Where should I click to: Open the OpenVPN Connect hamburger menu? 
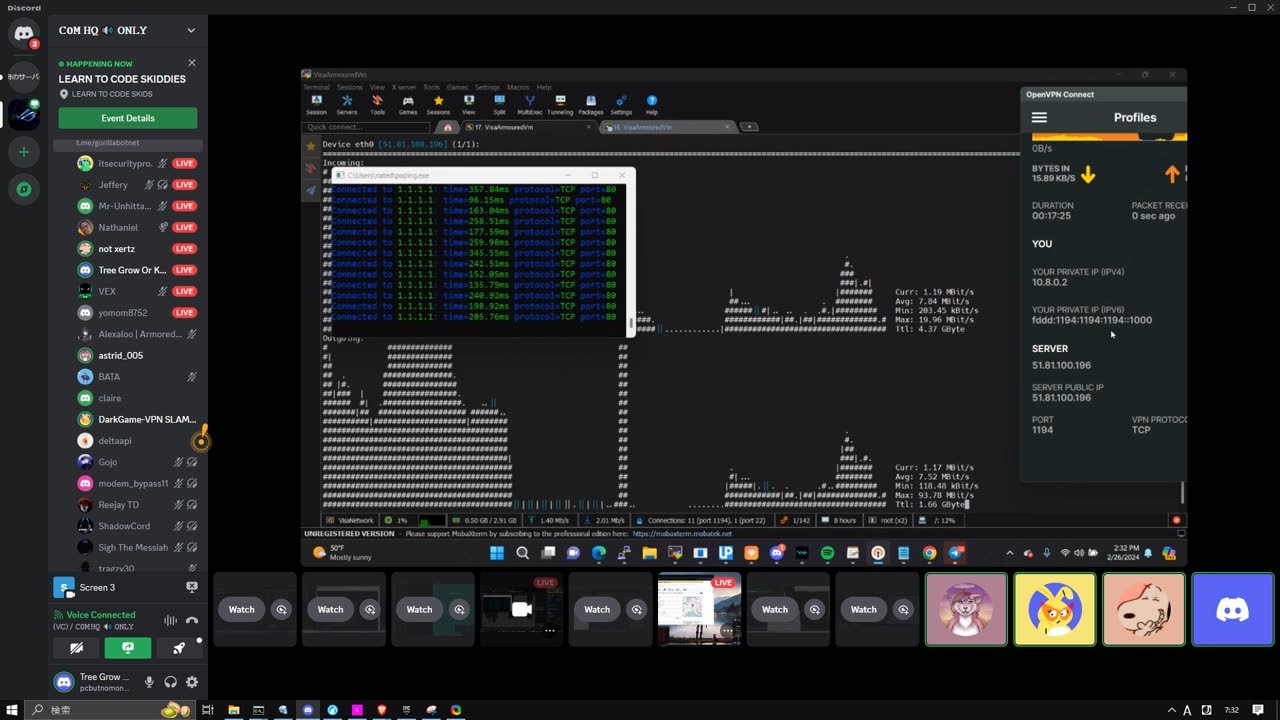tap(1039, 117)
